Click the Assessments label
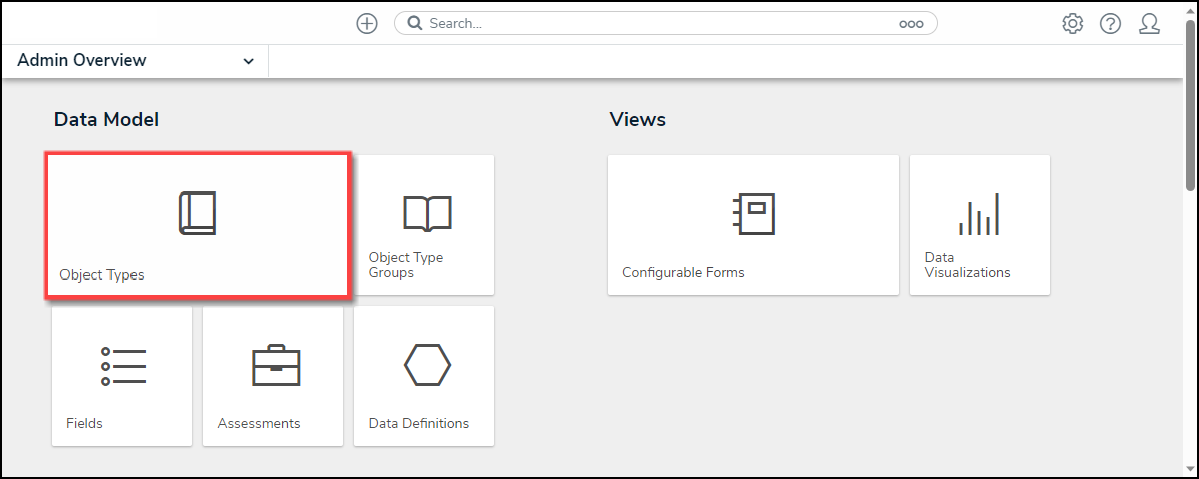Viewport: 1199px width, 479px height. (x=259, y=423)
